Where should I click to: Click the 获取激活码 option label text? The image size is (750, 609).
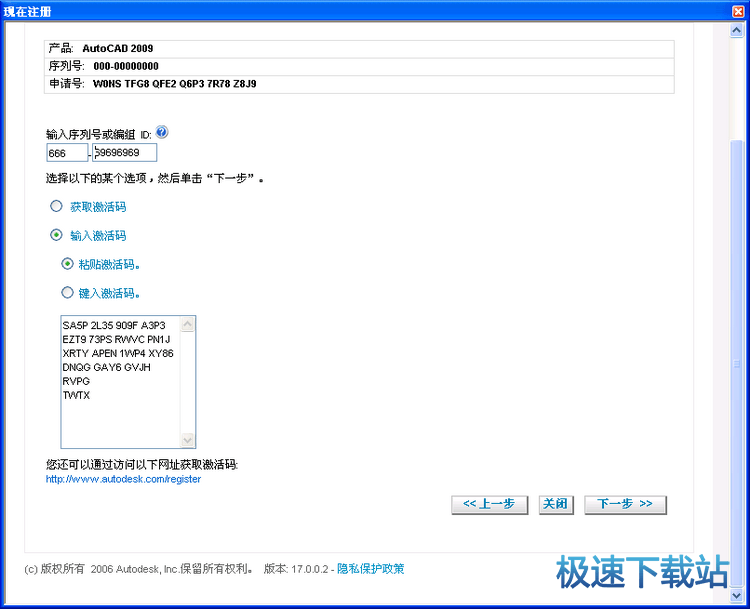(x=98, y=207)
